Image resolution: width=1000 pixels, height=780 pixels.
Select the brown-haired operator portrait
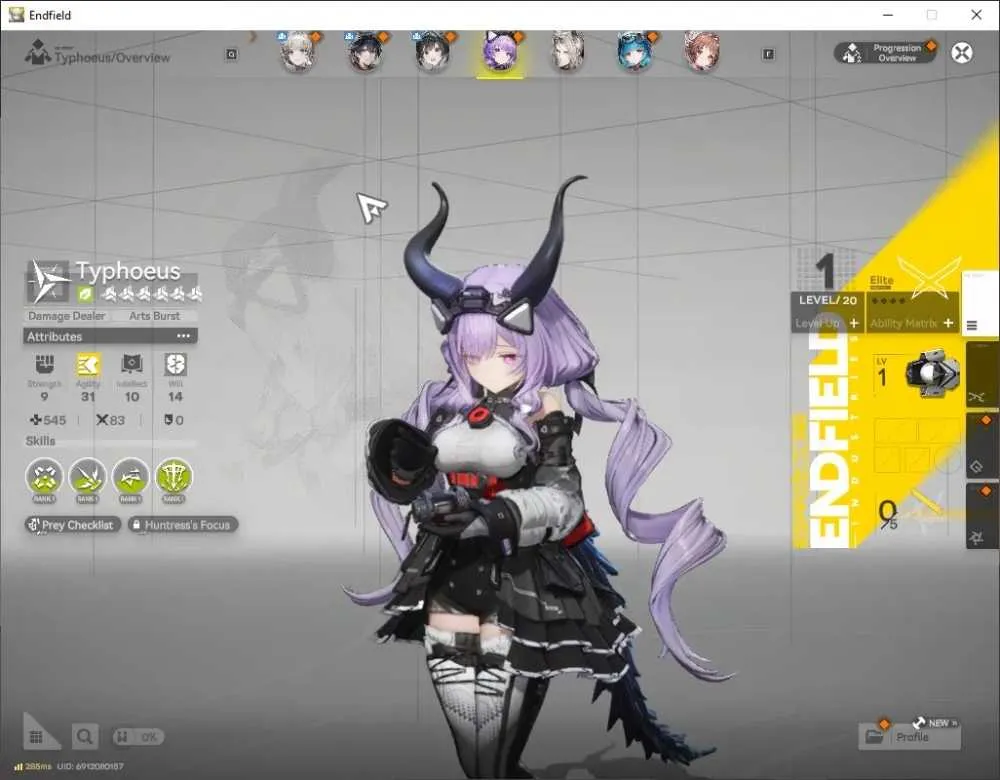click(702, 52)
